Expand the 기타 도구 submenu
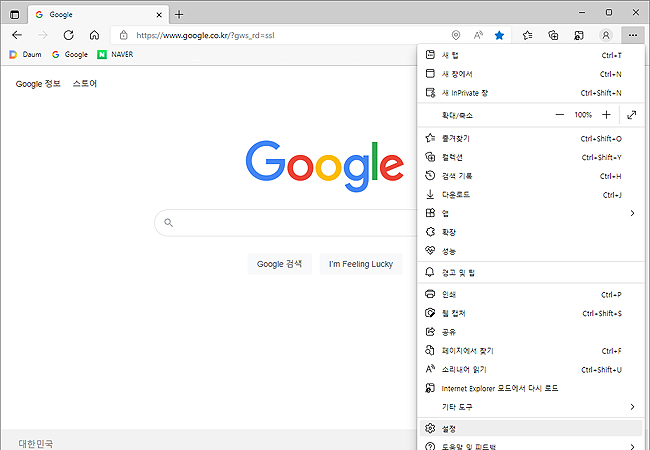The height and width of the screenshot is (450, 650). click(531, 407)
